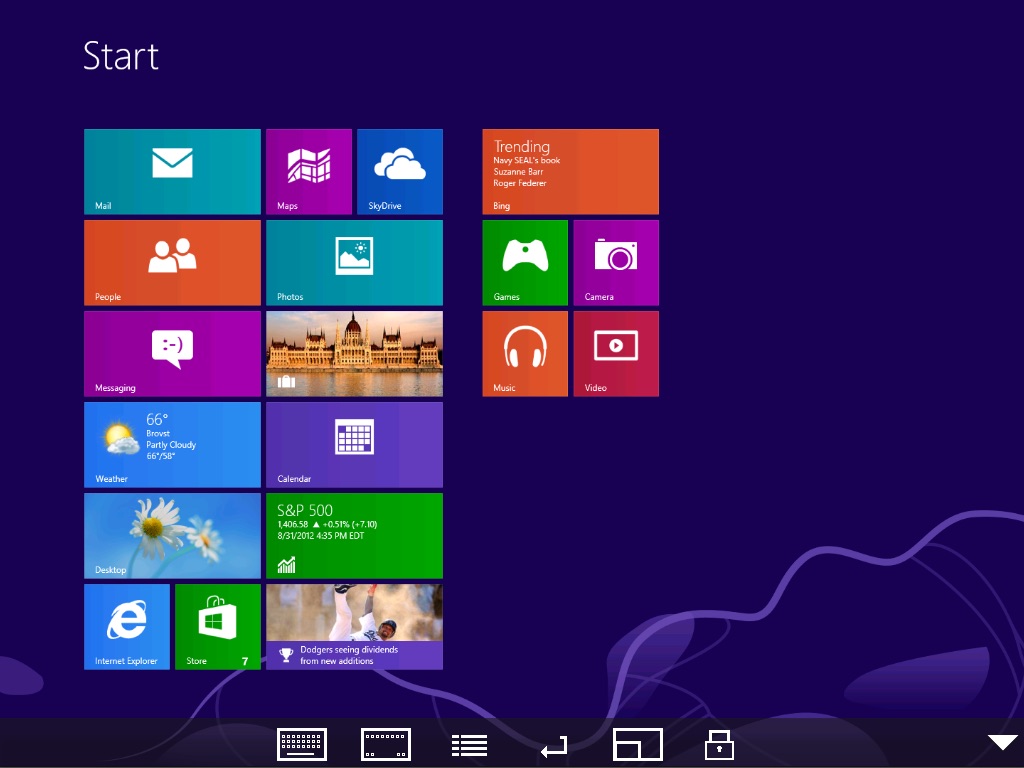Screen dimensions: 1024x768
Task: Open the Mail tile
Action: coord(172,172)
